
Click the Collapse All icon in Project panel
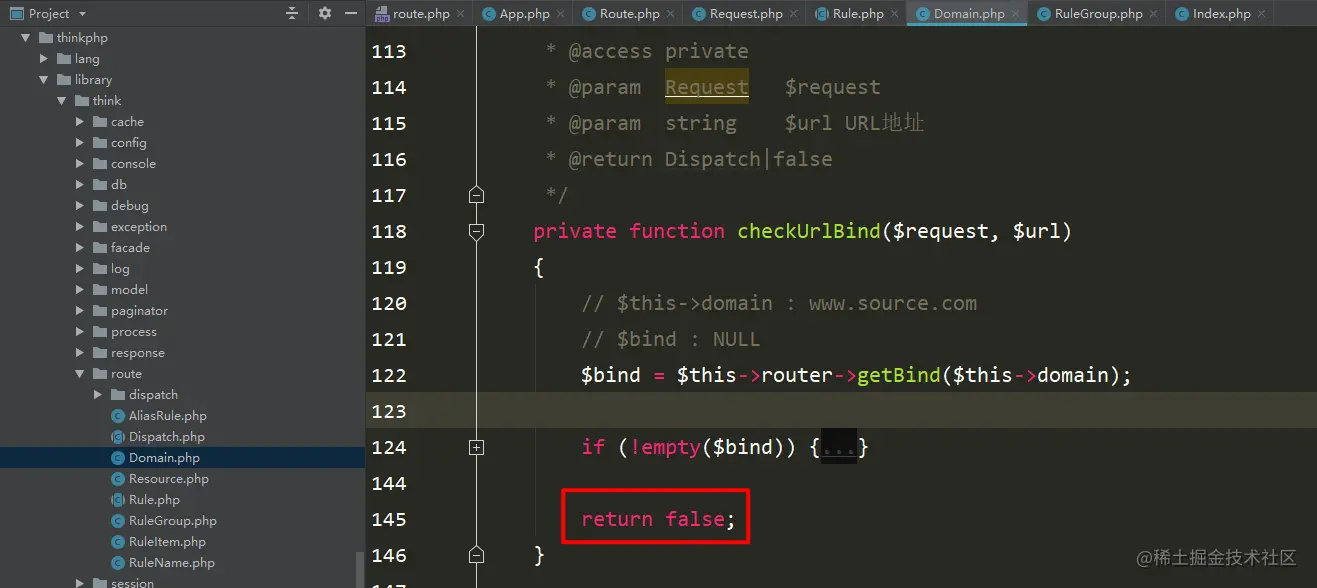pos(292,13)
